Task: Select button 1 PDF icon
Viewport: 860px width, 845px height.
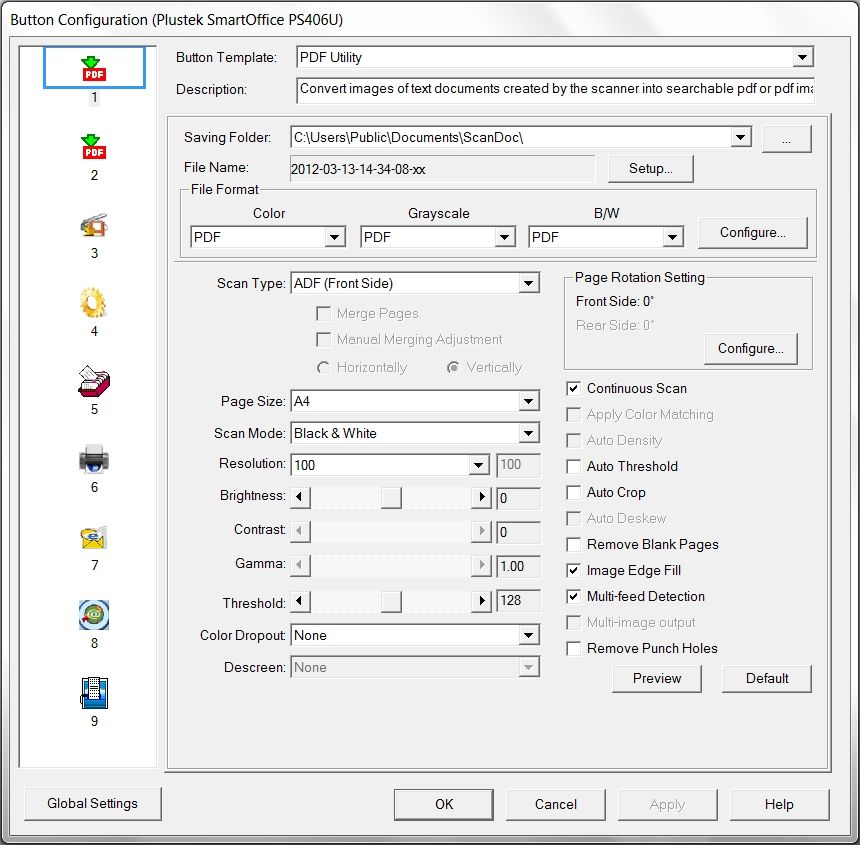Action: click(94, 68)
